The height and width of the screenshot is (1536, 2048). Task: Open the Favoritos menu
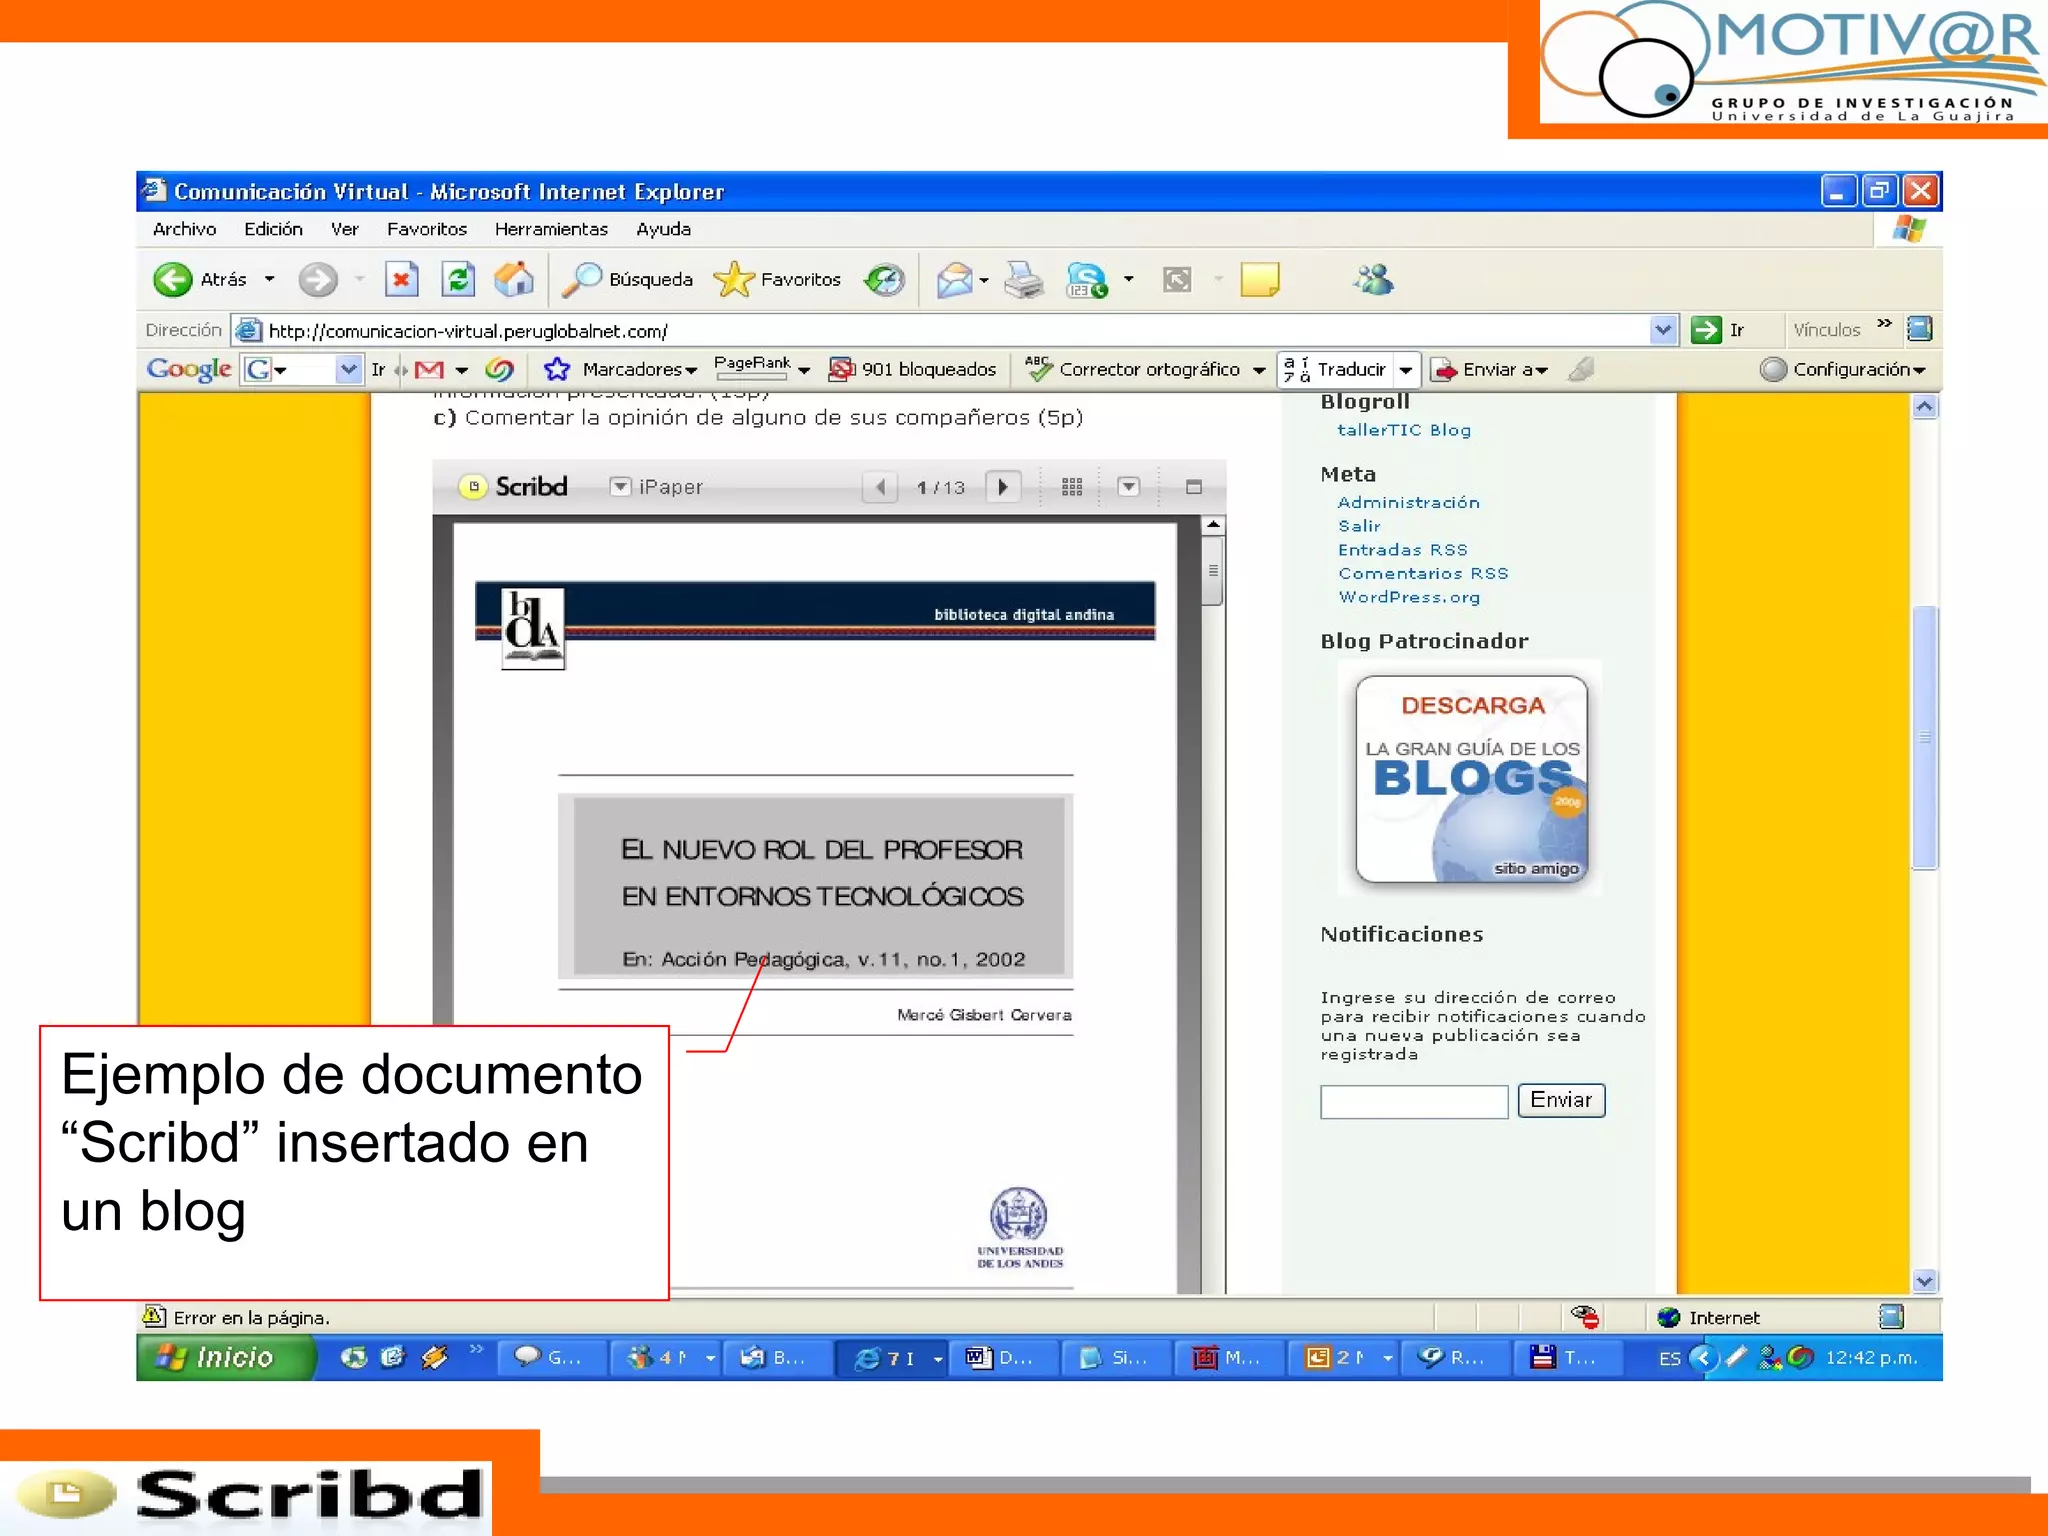click(x=427, y=229)
